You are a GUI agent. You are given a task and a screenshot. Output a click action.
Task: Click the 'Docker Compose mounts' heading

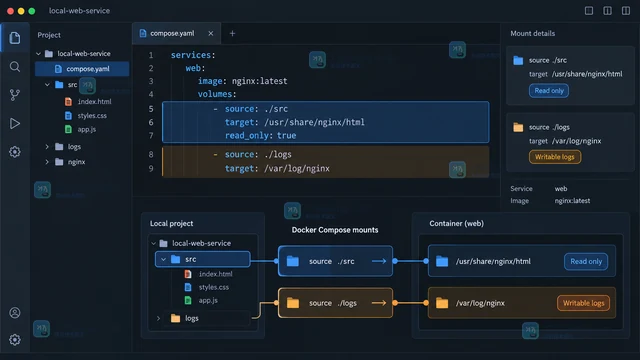(335, 230)
